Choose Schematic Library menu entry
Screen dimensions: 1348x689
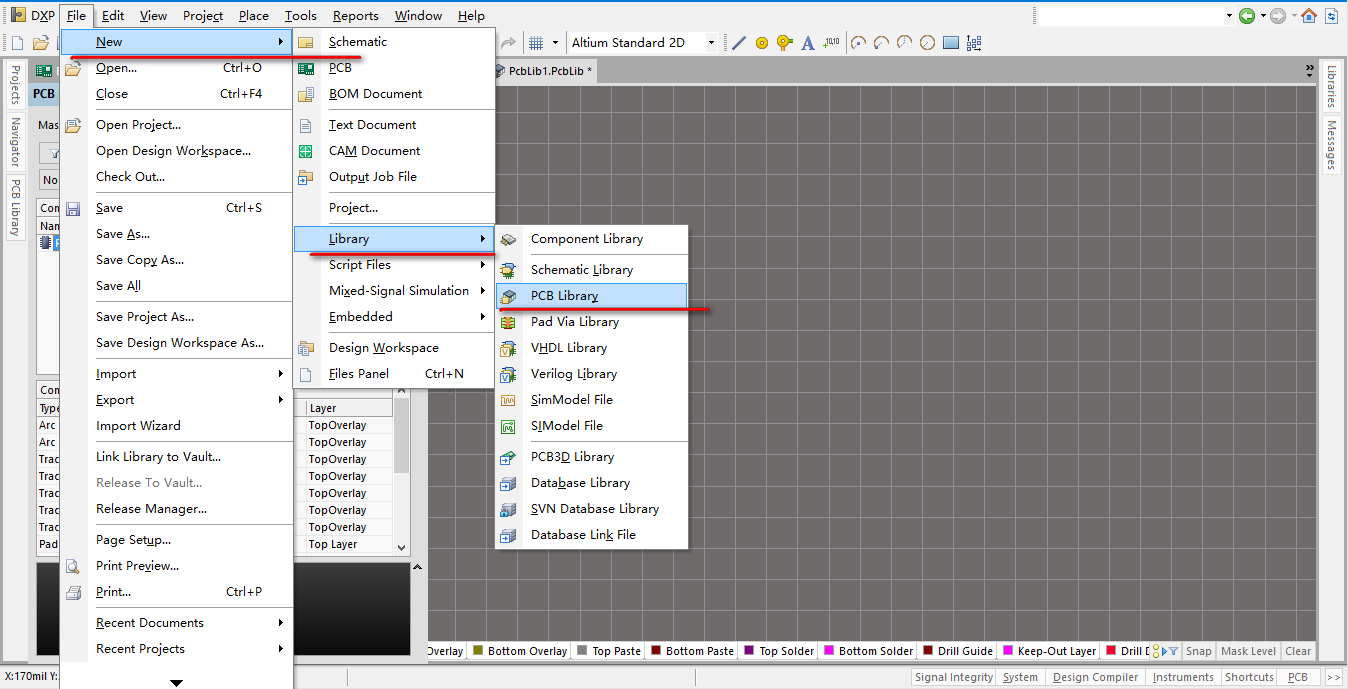581,270
